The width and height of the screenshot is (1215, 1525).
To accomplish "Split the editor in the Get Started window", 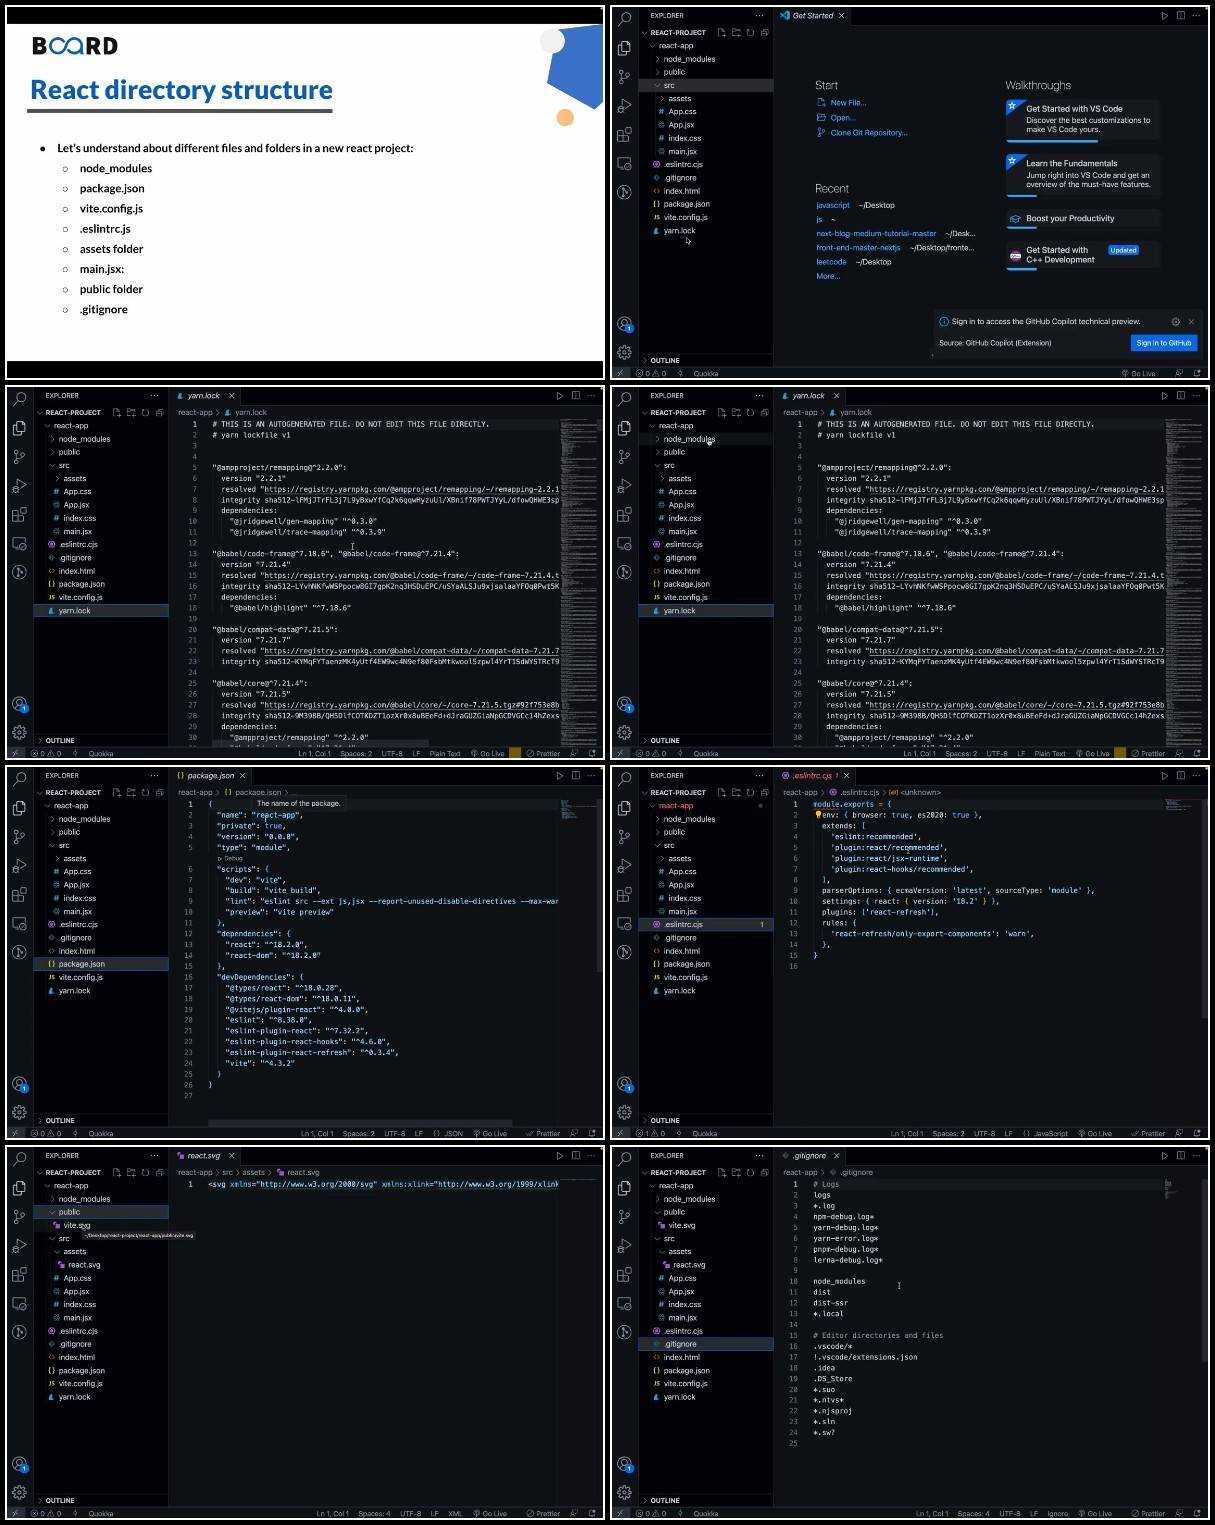I will [1180, 16].
